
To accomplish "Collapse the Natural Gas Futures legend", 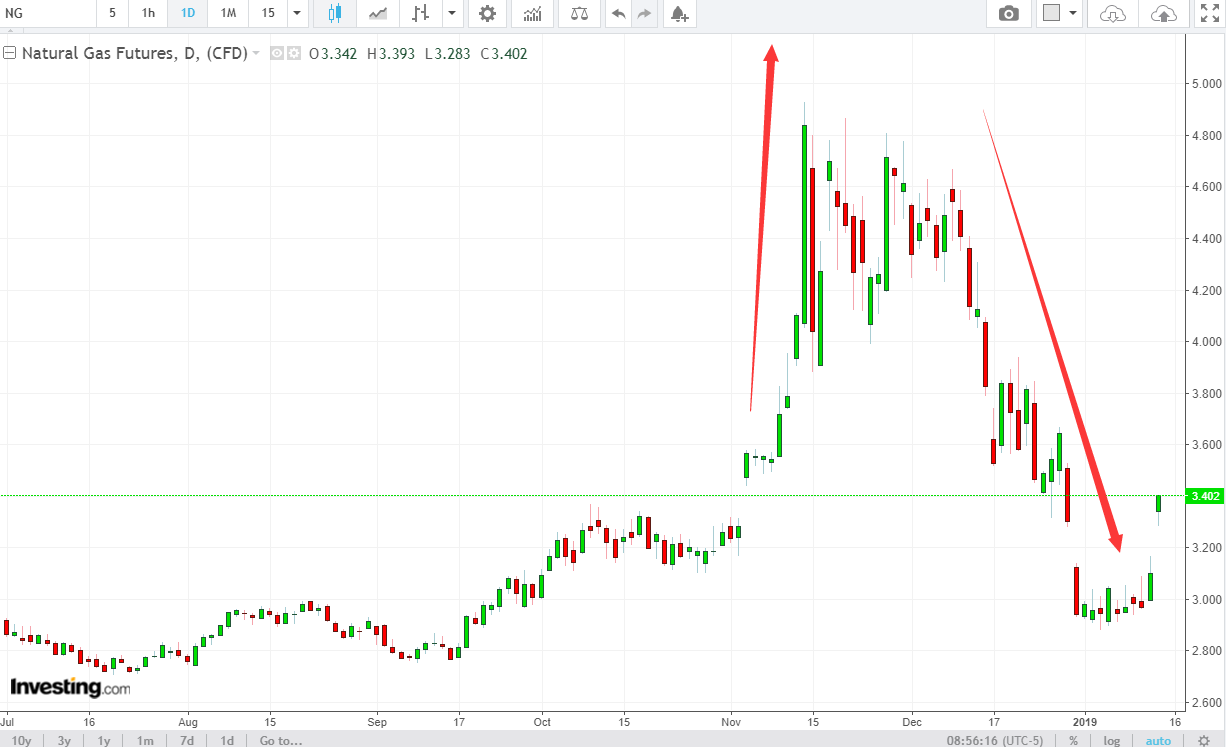I will pos(10,54).
